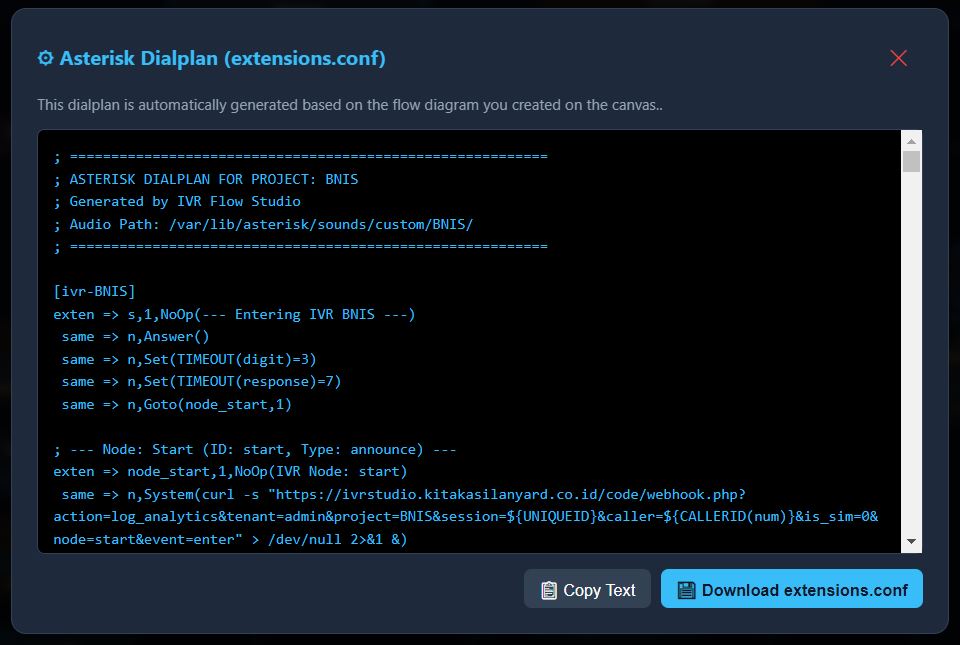This screenshot has width=960, height=645.
Task: Click the 'Generated by IVR Flow Studio' line
Action: pyautogui.click(x=177, y=201)
